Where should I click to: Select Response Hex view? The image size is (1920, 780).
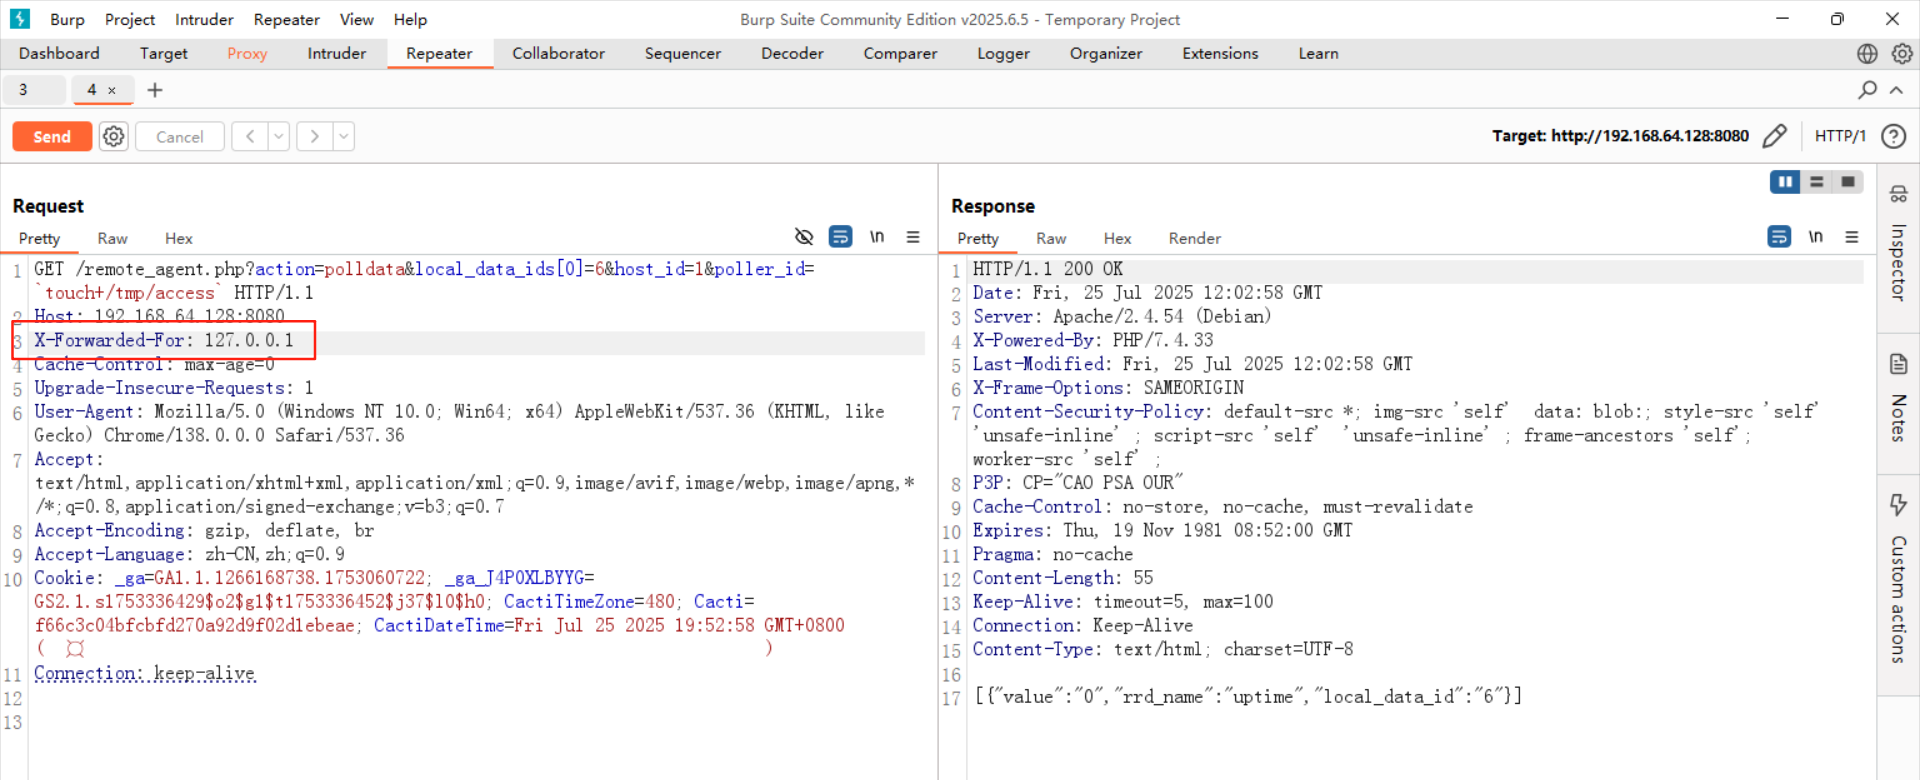[1117, 238]
